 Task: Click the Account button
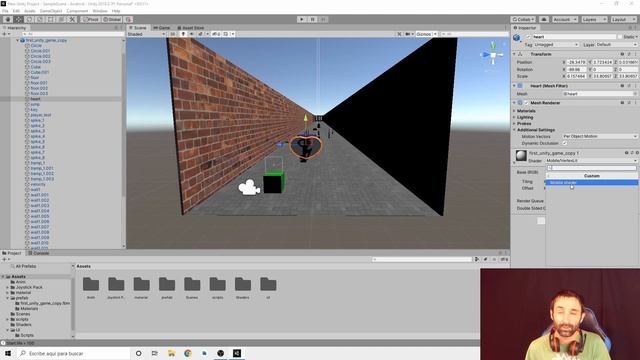(564, 19)
